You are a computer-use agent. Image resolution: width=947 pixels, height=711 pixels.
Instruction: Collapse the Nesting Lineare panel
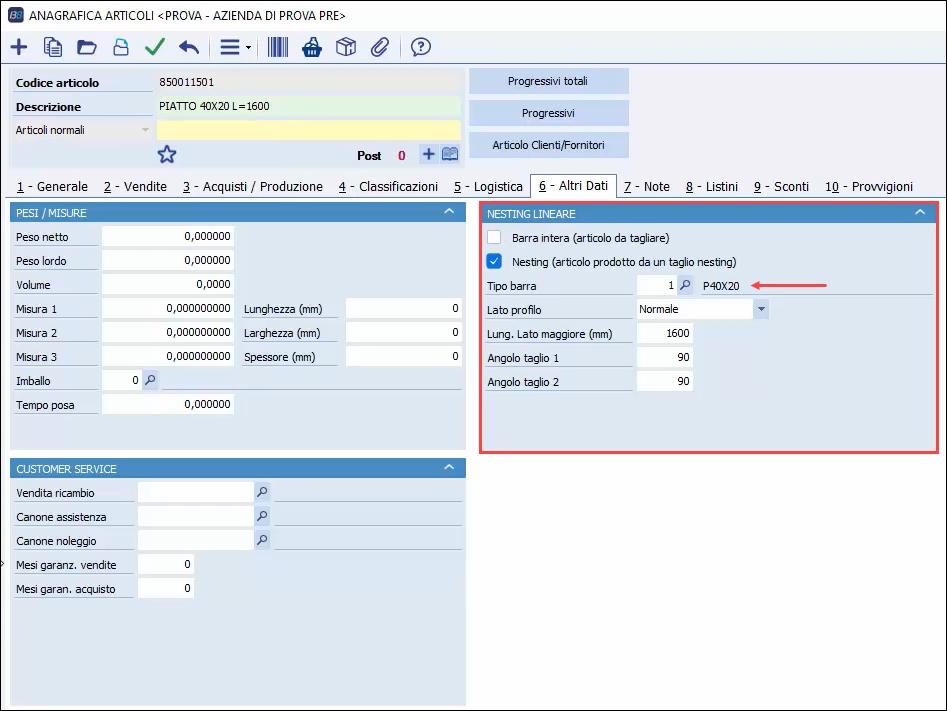point(919,213)
